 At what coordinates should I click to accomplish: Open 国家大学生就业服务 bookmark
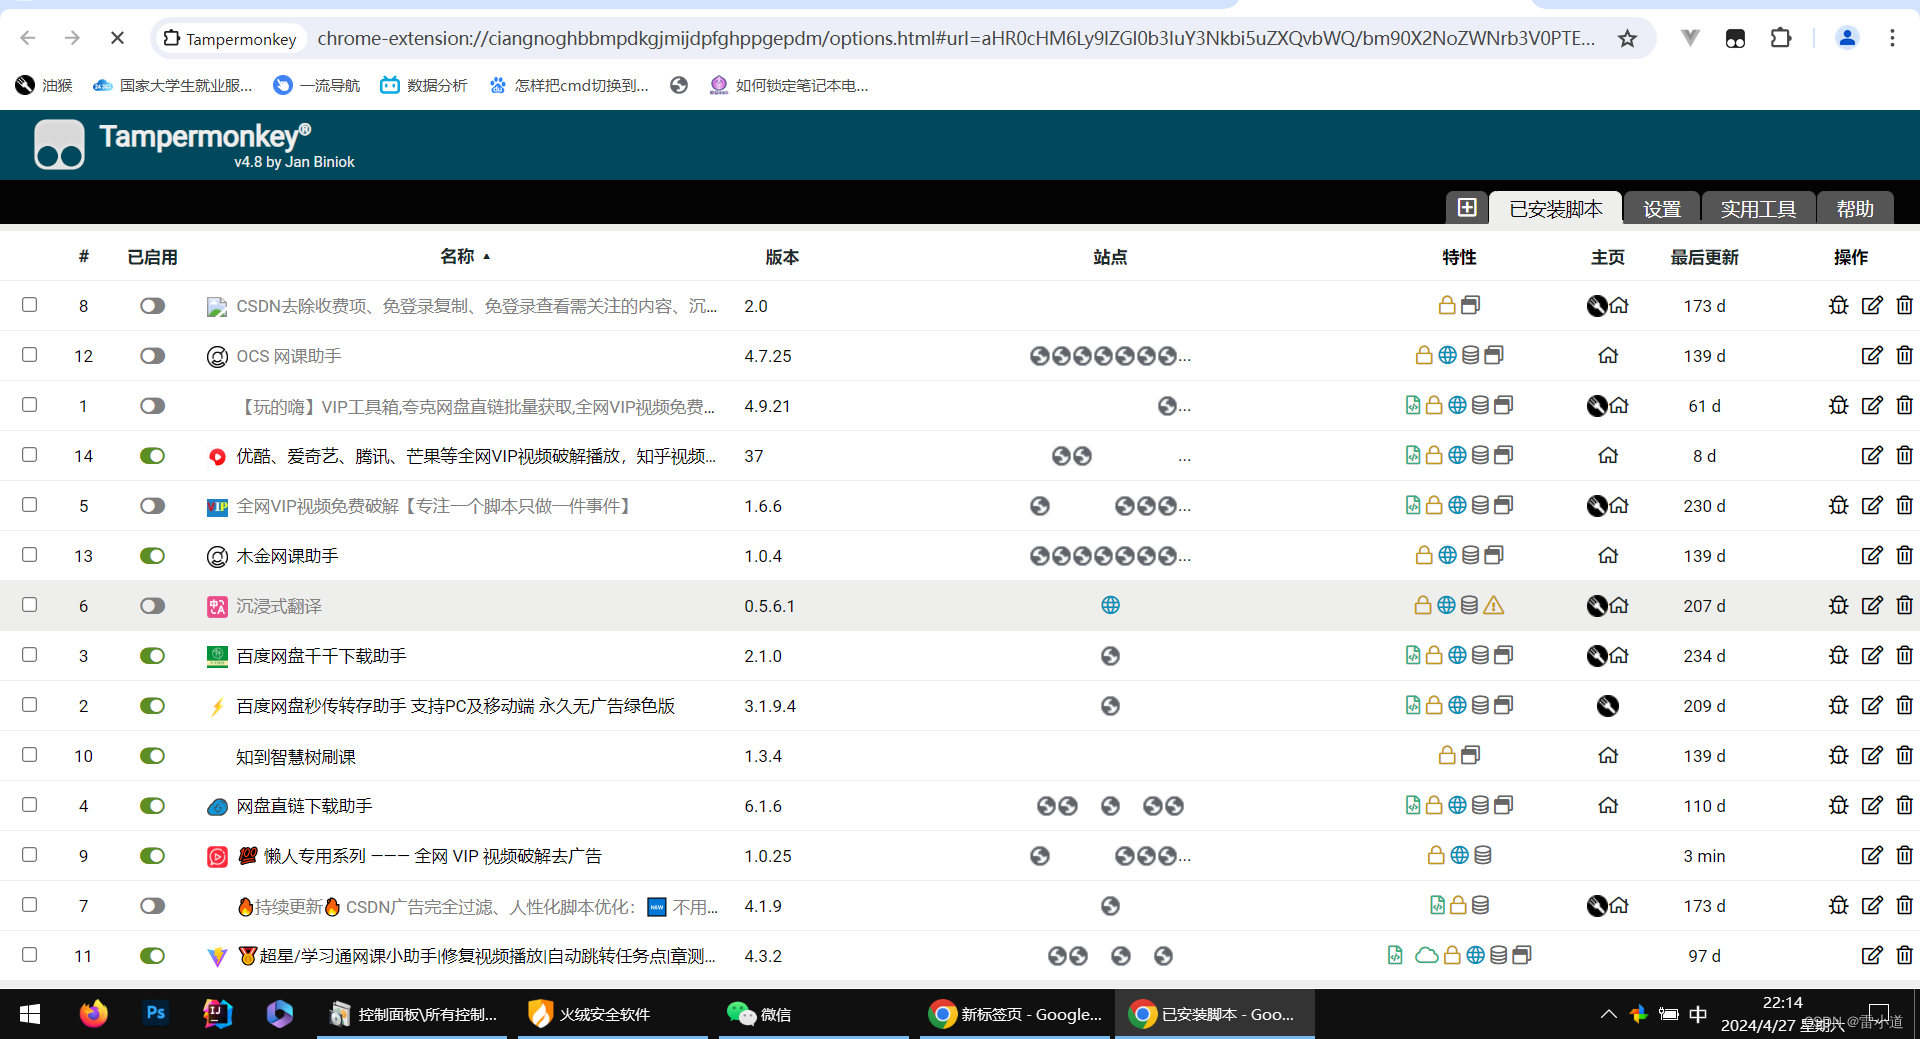[172, 85]
